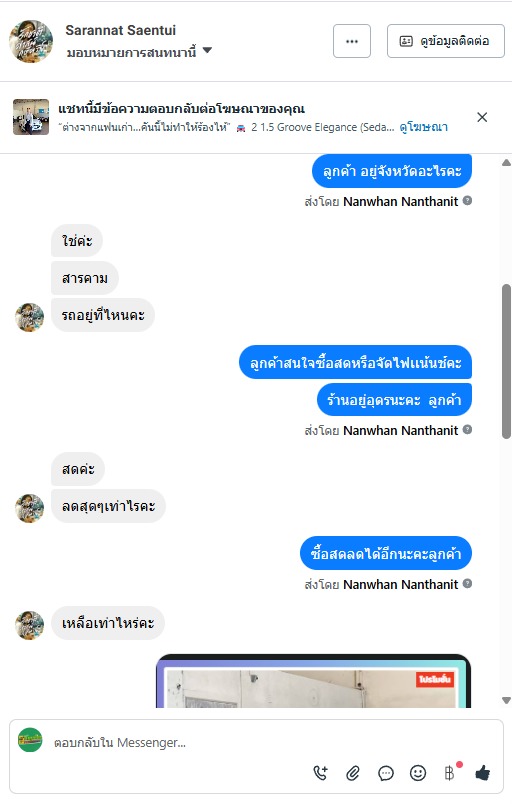Click the ดูข้อมูลติดต่อ button
Image resolution: width=512 pixels, height=804 pixels.
coord(445,41)
